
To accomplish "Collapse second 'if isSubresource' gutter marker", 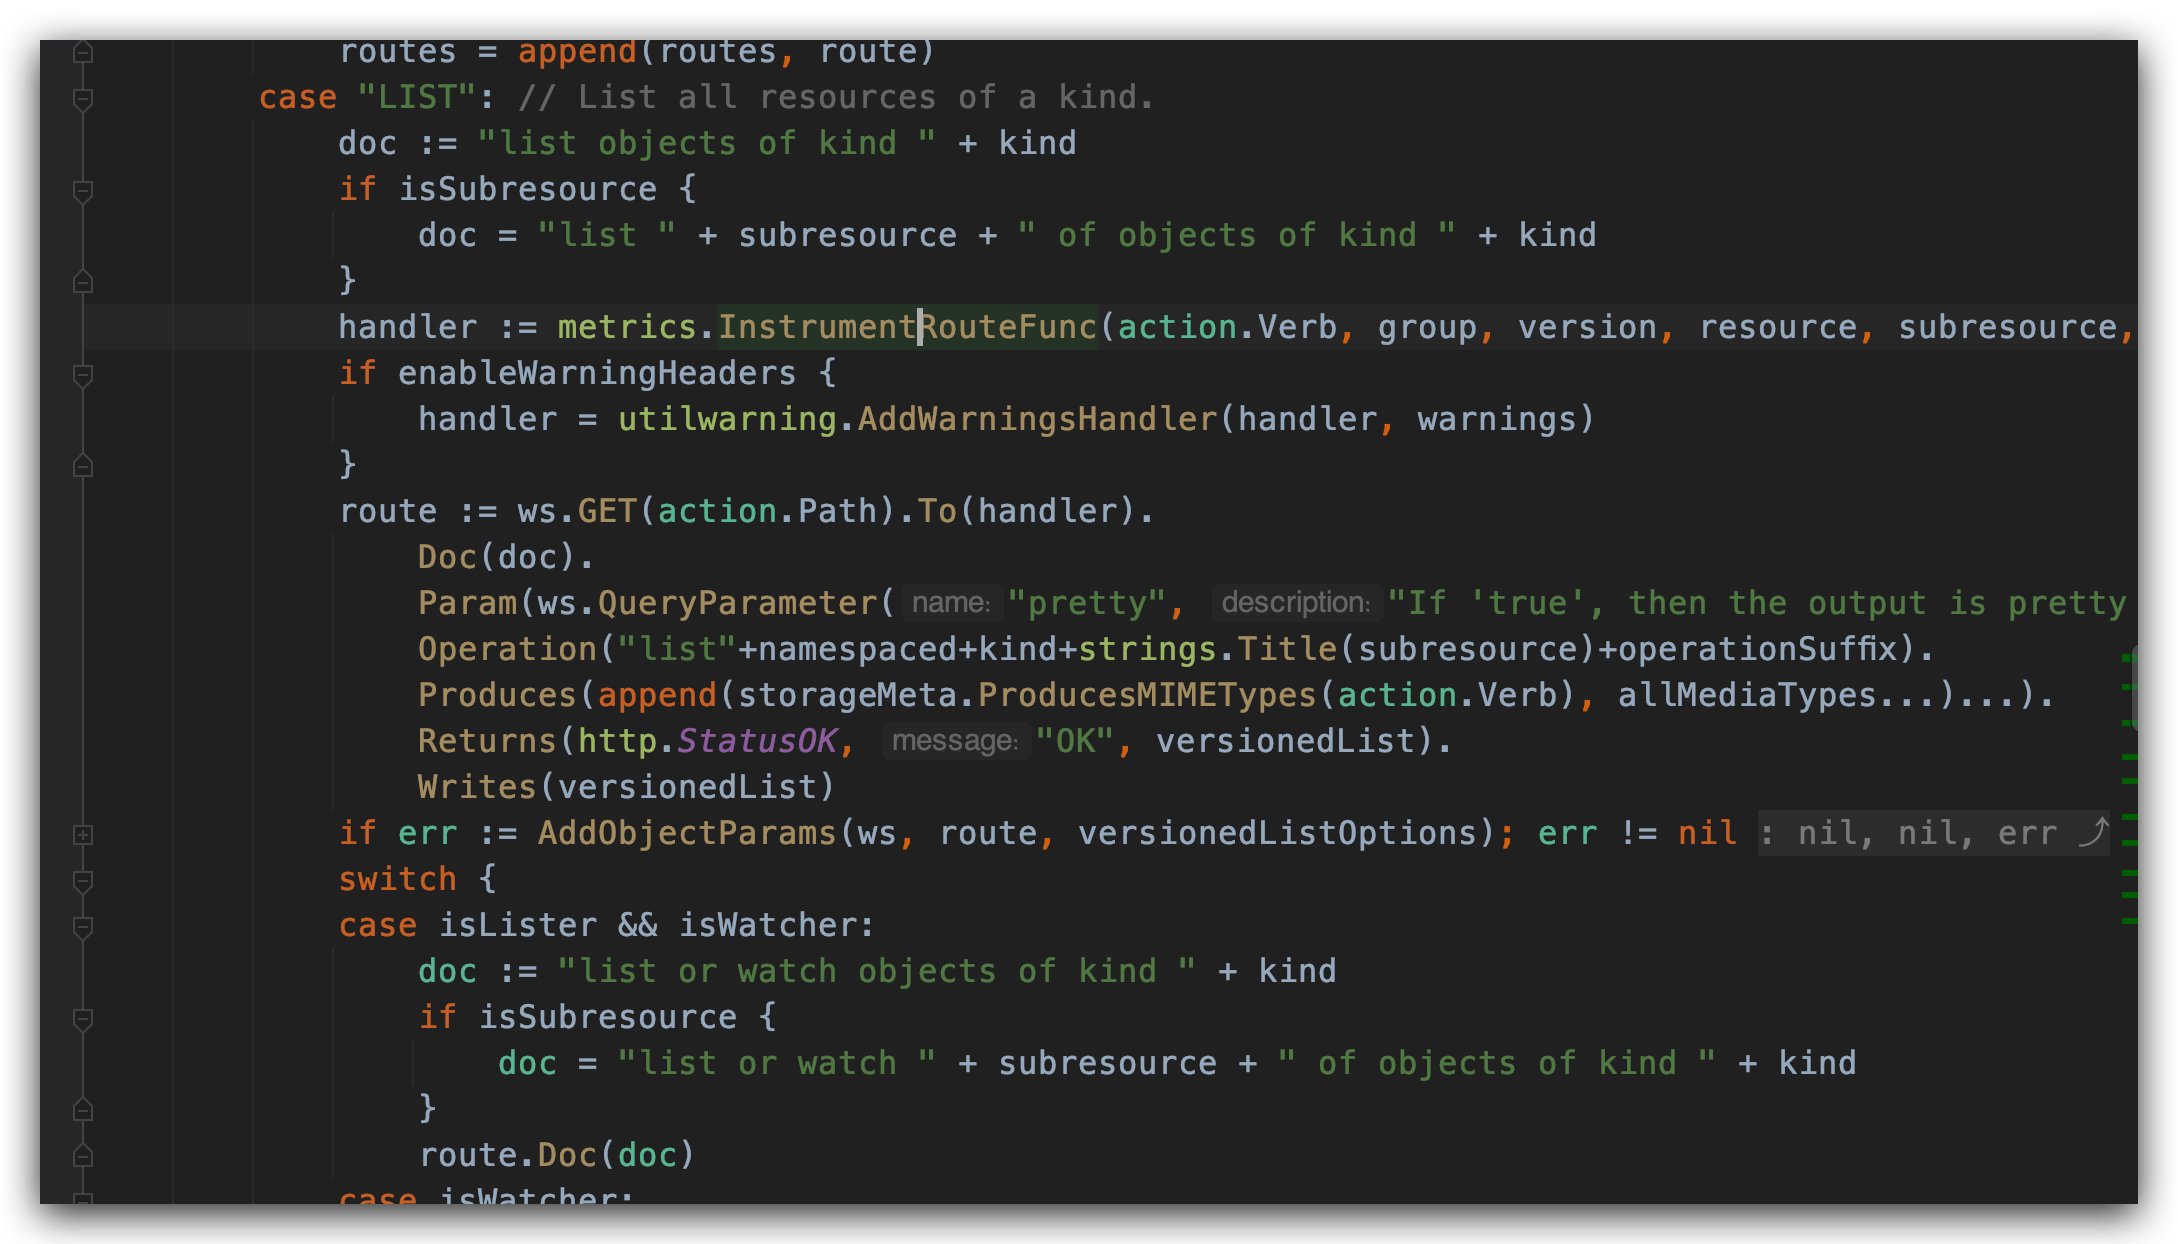I will click(x=83, y=1018).
